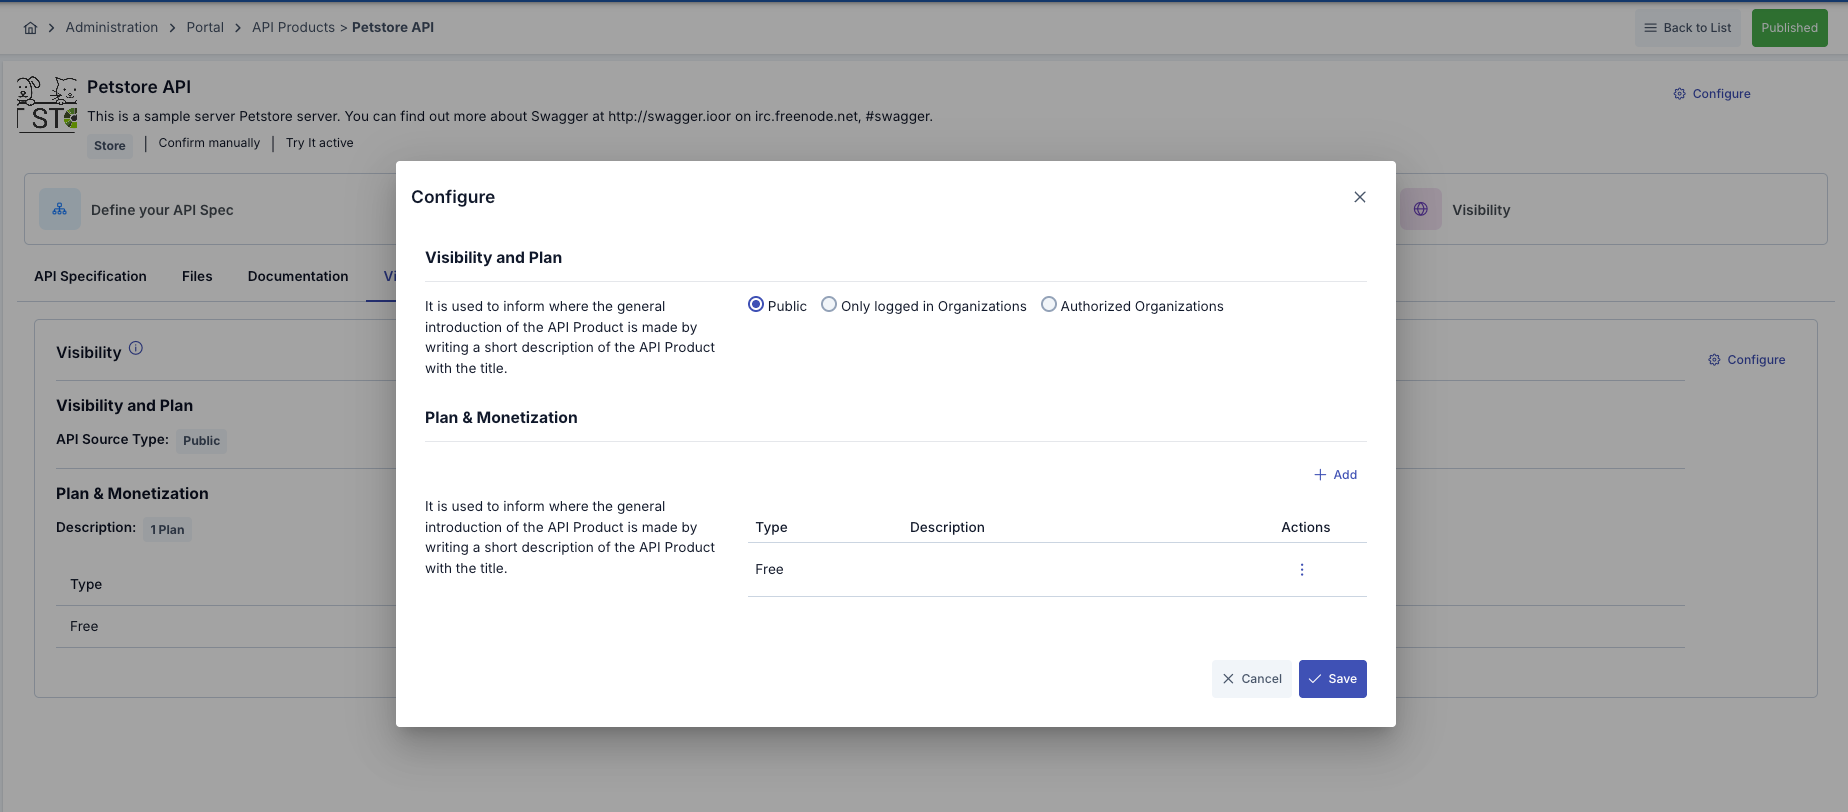Open the Files tab
This screenshot has height=812, width=1848.
[197, 277]
